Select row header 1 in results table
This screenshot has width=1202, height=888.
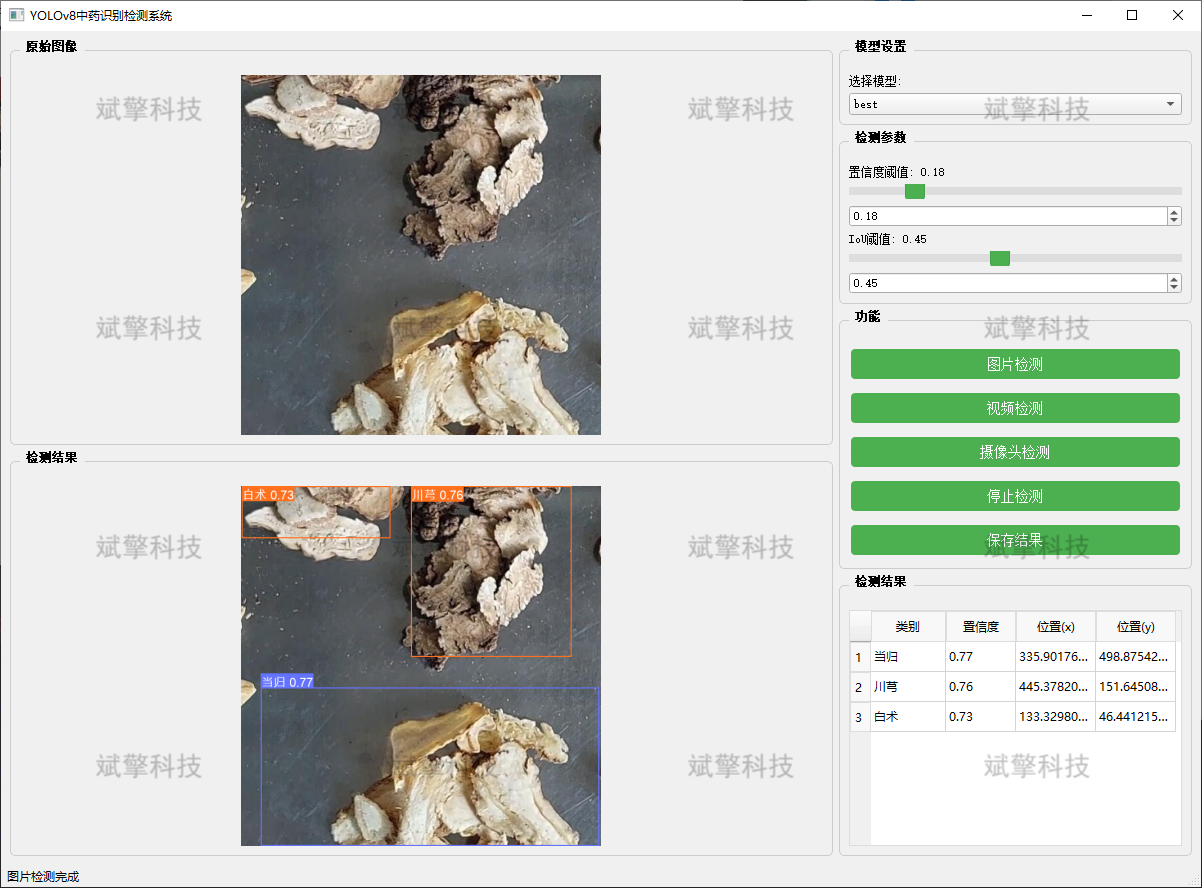pos(860,657)
